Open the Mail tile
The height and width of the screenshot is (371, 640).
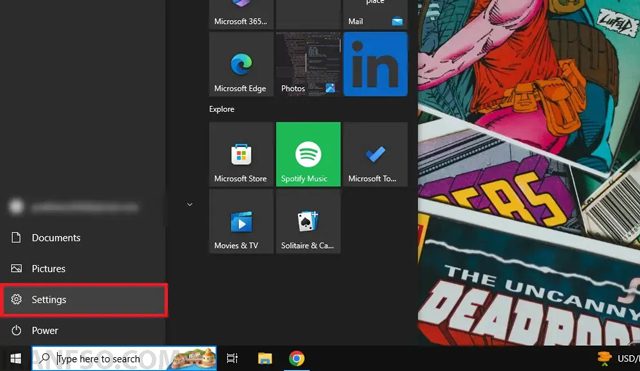point(376,15)
